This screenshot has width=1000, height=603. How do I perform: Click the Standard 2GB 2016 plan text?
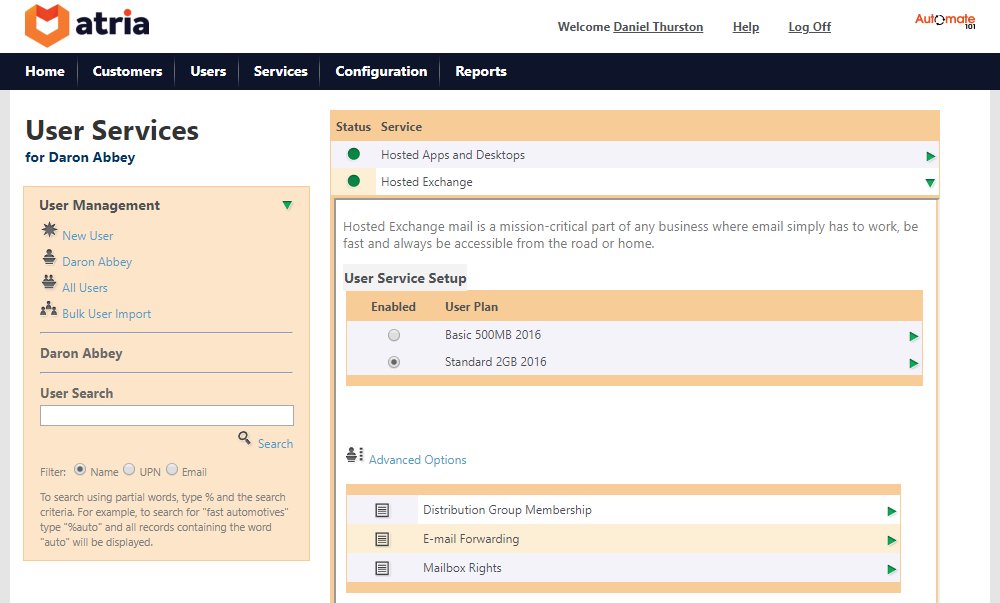pyautogui.click(x=496, y=362)
